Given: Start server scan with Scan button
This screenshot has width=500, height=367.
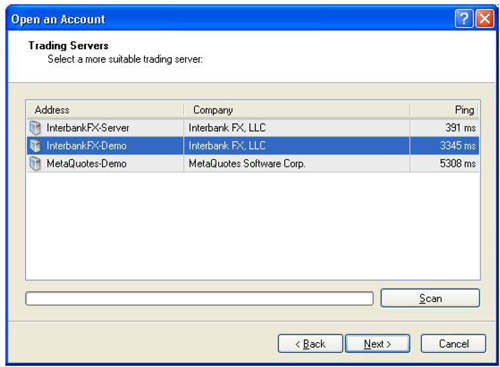Looking at the screenshot, I should point(430,298).
